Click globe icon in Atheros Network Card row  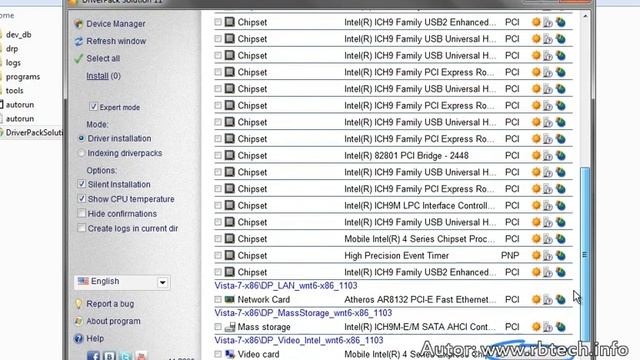pyautogui.click(x=561, y=299)
